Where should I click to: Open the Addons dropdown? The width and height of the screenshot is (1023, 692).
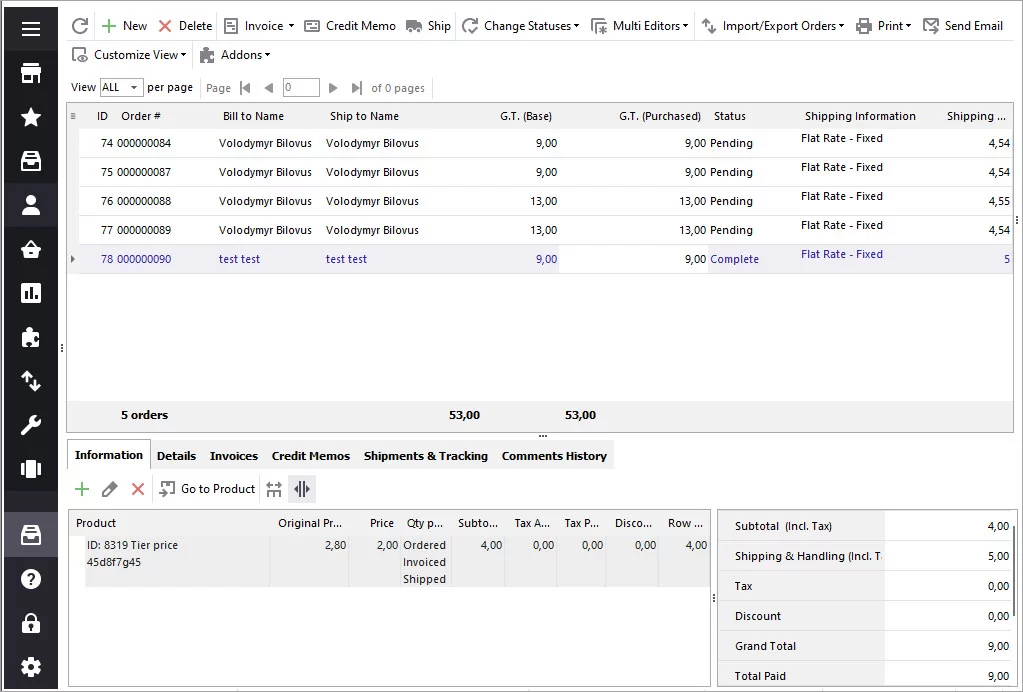235,55
